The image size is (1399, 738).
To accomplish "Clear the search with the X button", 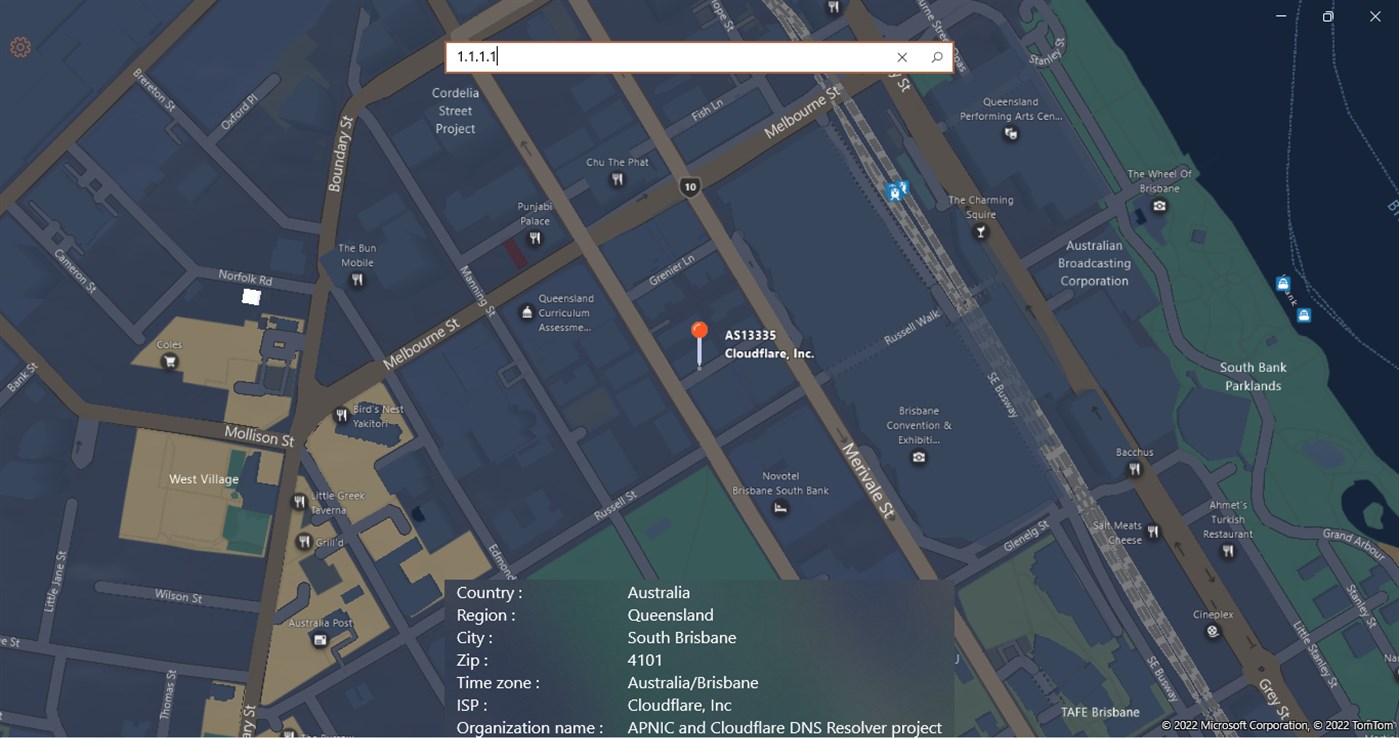I will click(901, 57).
